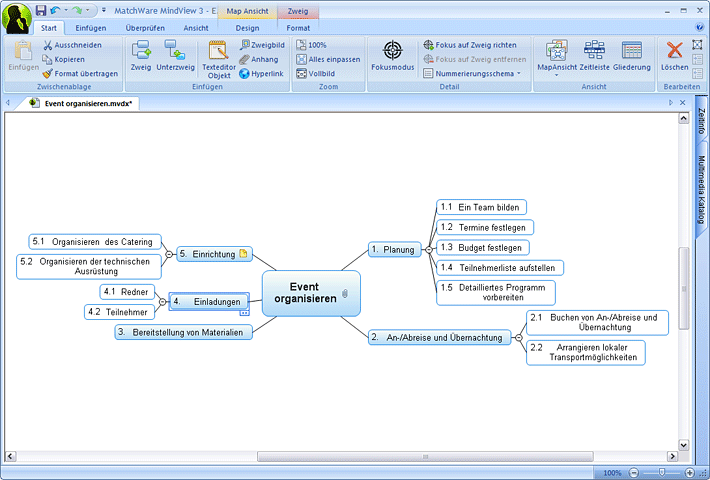Viewport: 710px width, 480px height.
Task: Insert an Unterzweig
Action: pyautogui.click(x=175, y=55)
